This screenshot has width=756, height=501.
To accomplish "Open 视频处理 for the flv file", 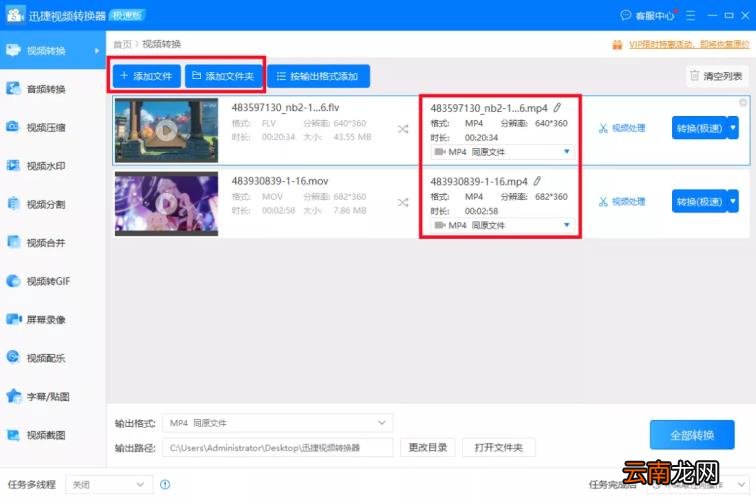I will pyautogui.click(x=622, y=128).
